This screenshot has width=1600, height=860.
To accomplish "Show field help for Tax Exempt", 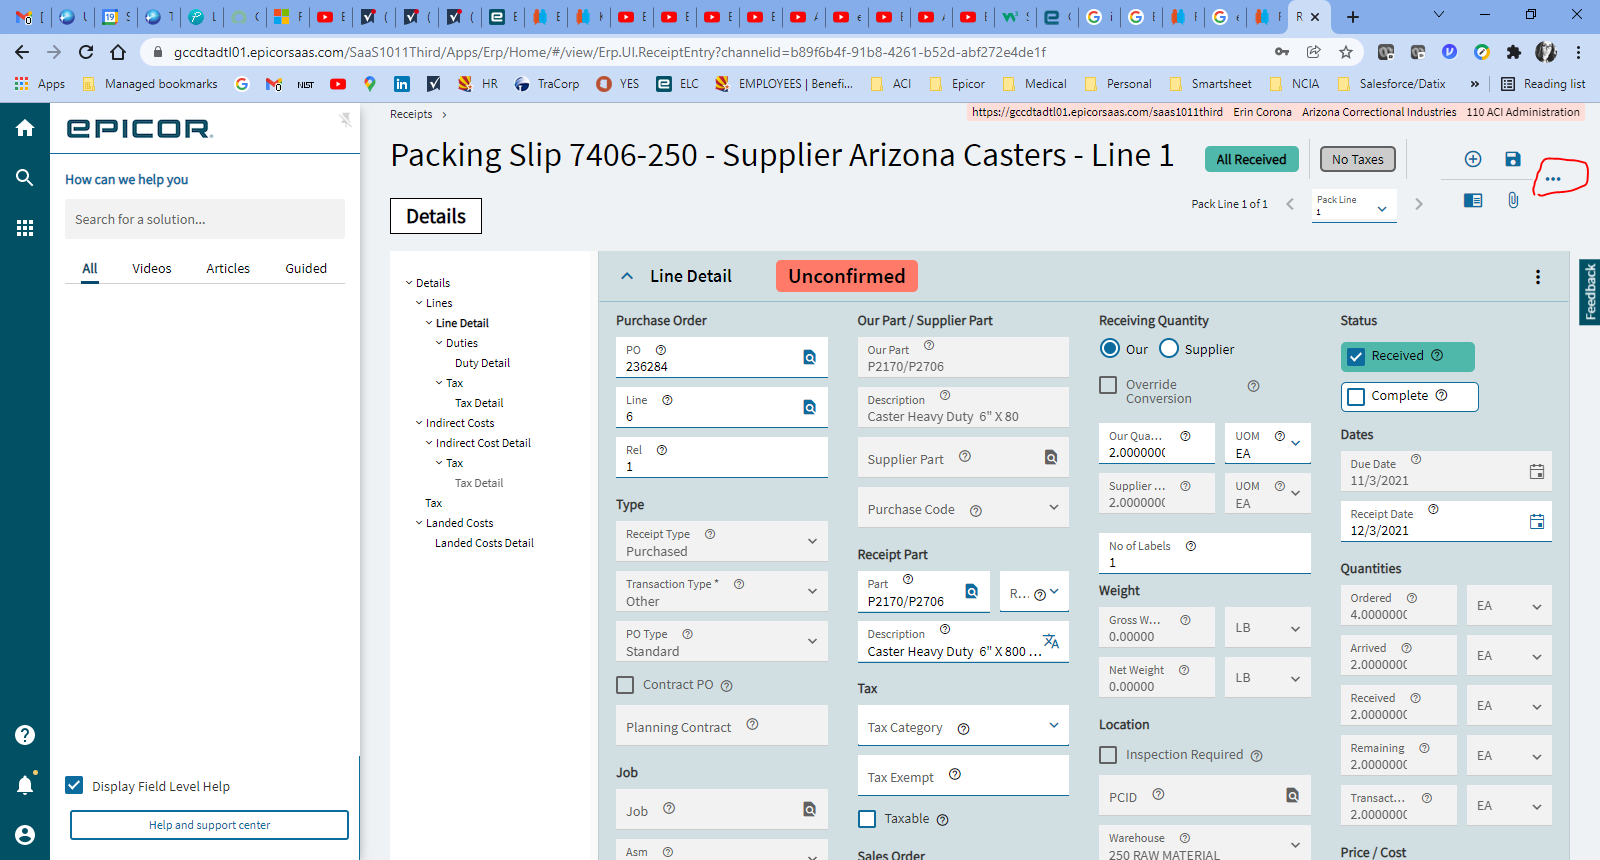I will click(x=955, y=774).
